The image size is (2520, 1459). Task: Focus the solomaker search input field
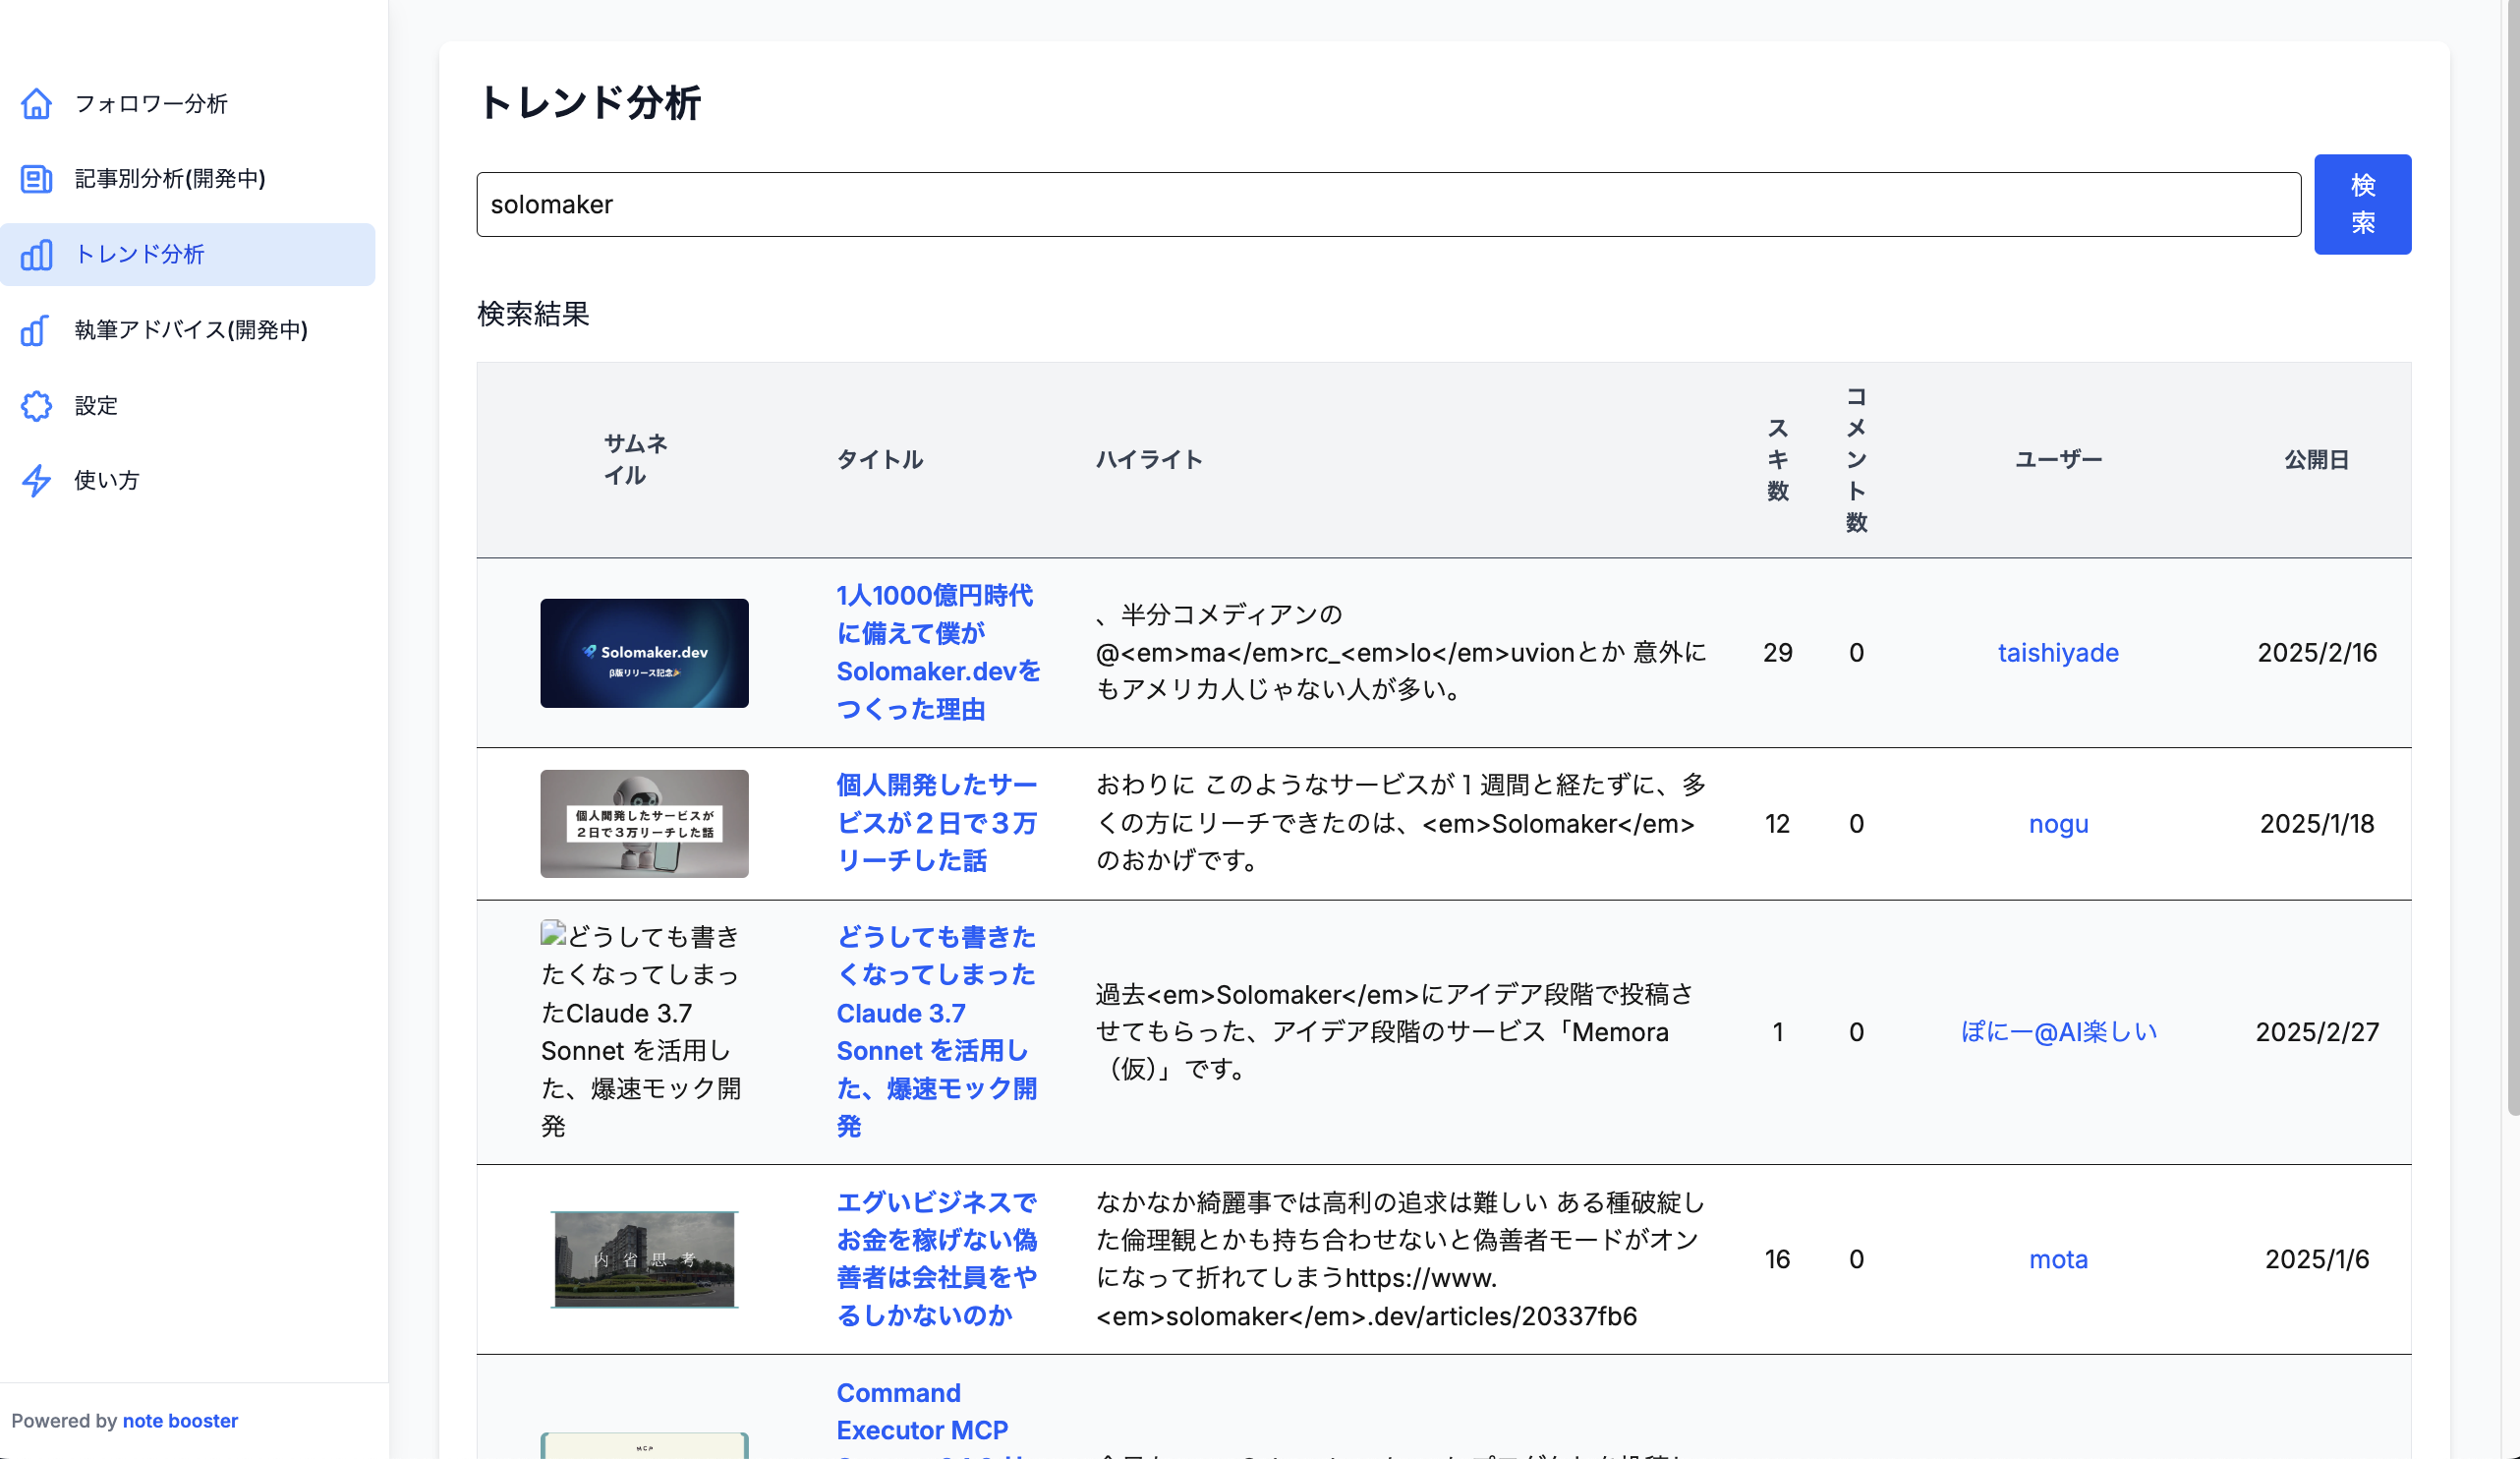tap(1387, 204)
